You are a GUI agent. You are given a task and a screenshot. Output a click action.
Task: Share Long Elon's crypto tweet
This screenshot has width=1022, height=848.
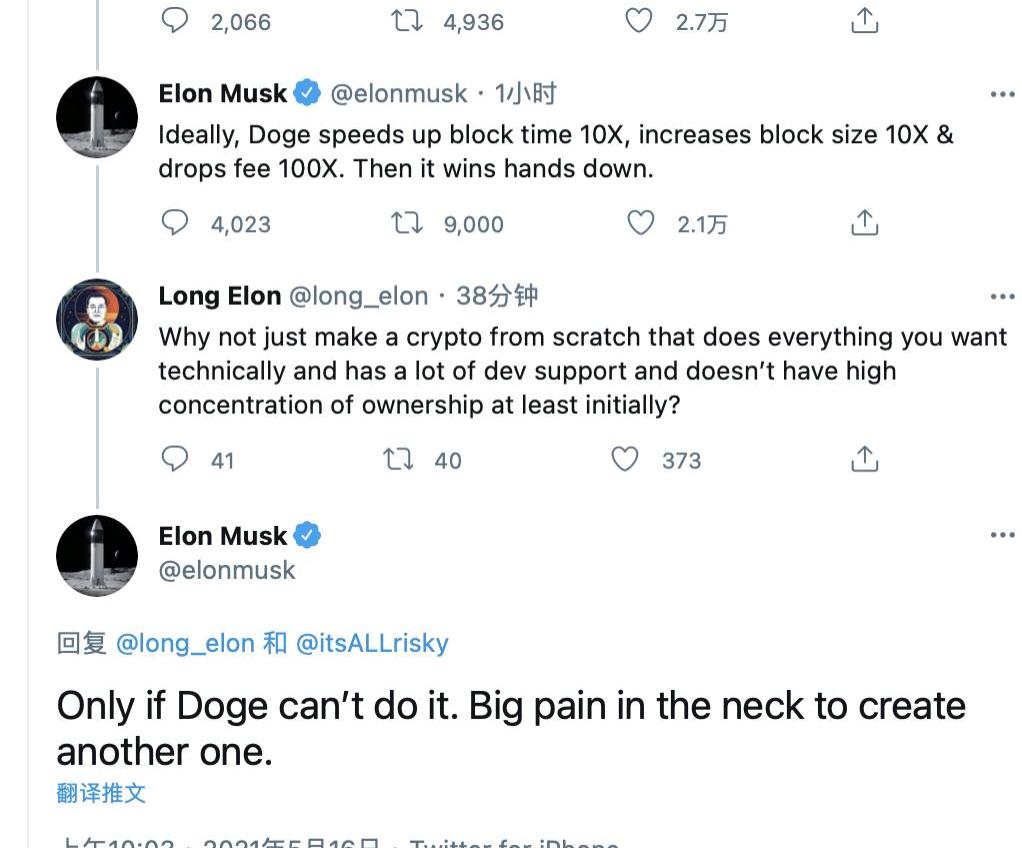point(864,459)
